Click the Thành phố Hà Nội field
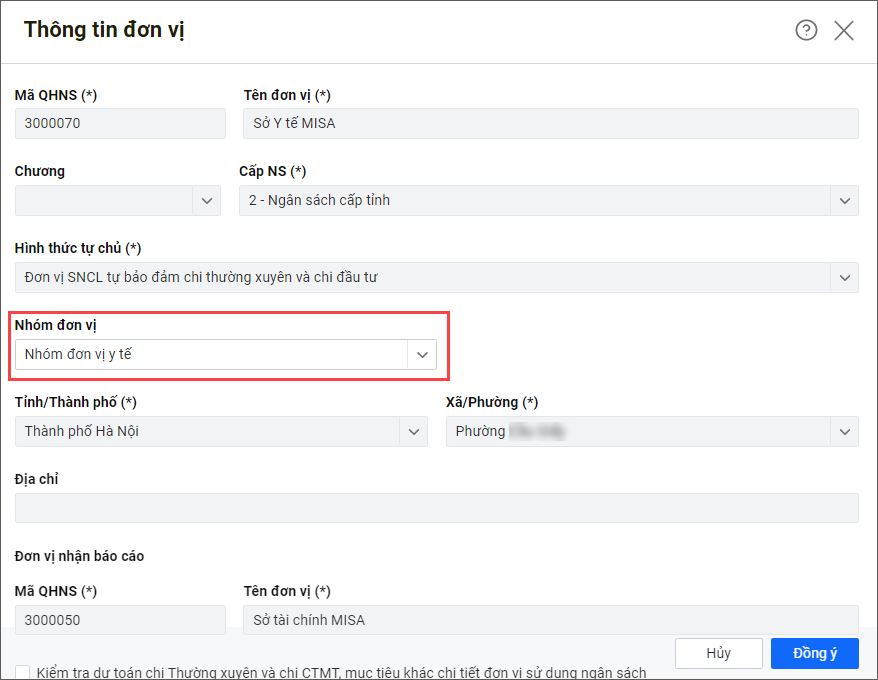The height and width of the screenshot is (680, 878). click(x=206, y=431)
